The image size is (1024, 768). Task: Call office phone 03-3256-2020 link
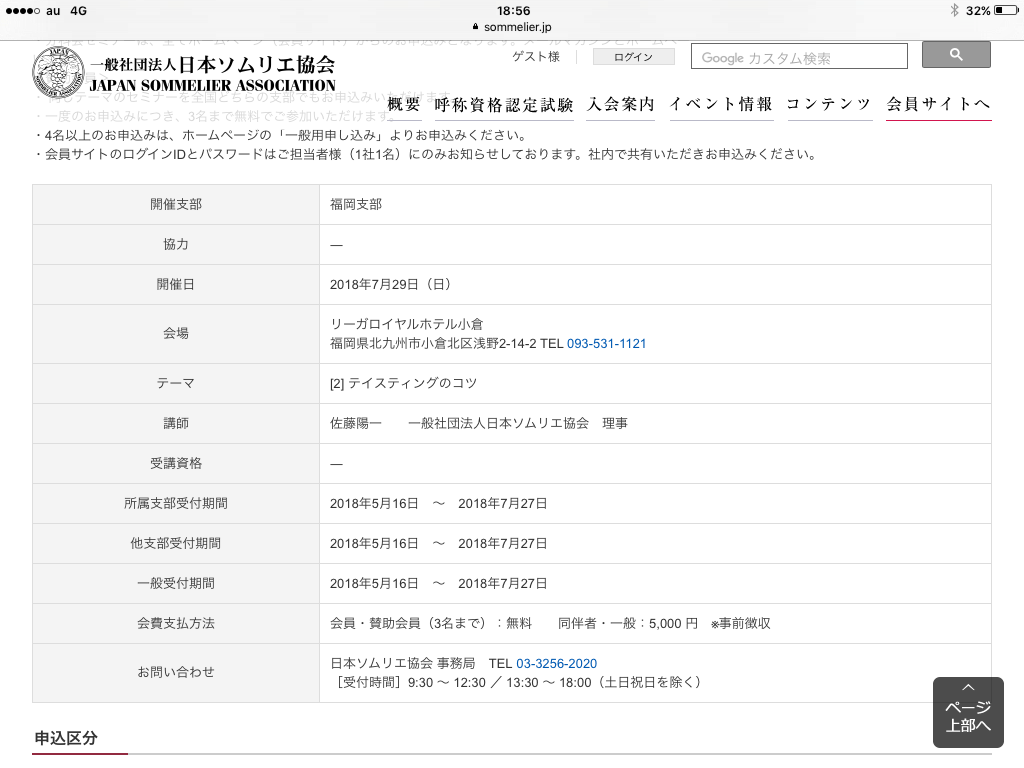click(556, 664)
